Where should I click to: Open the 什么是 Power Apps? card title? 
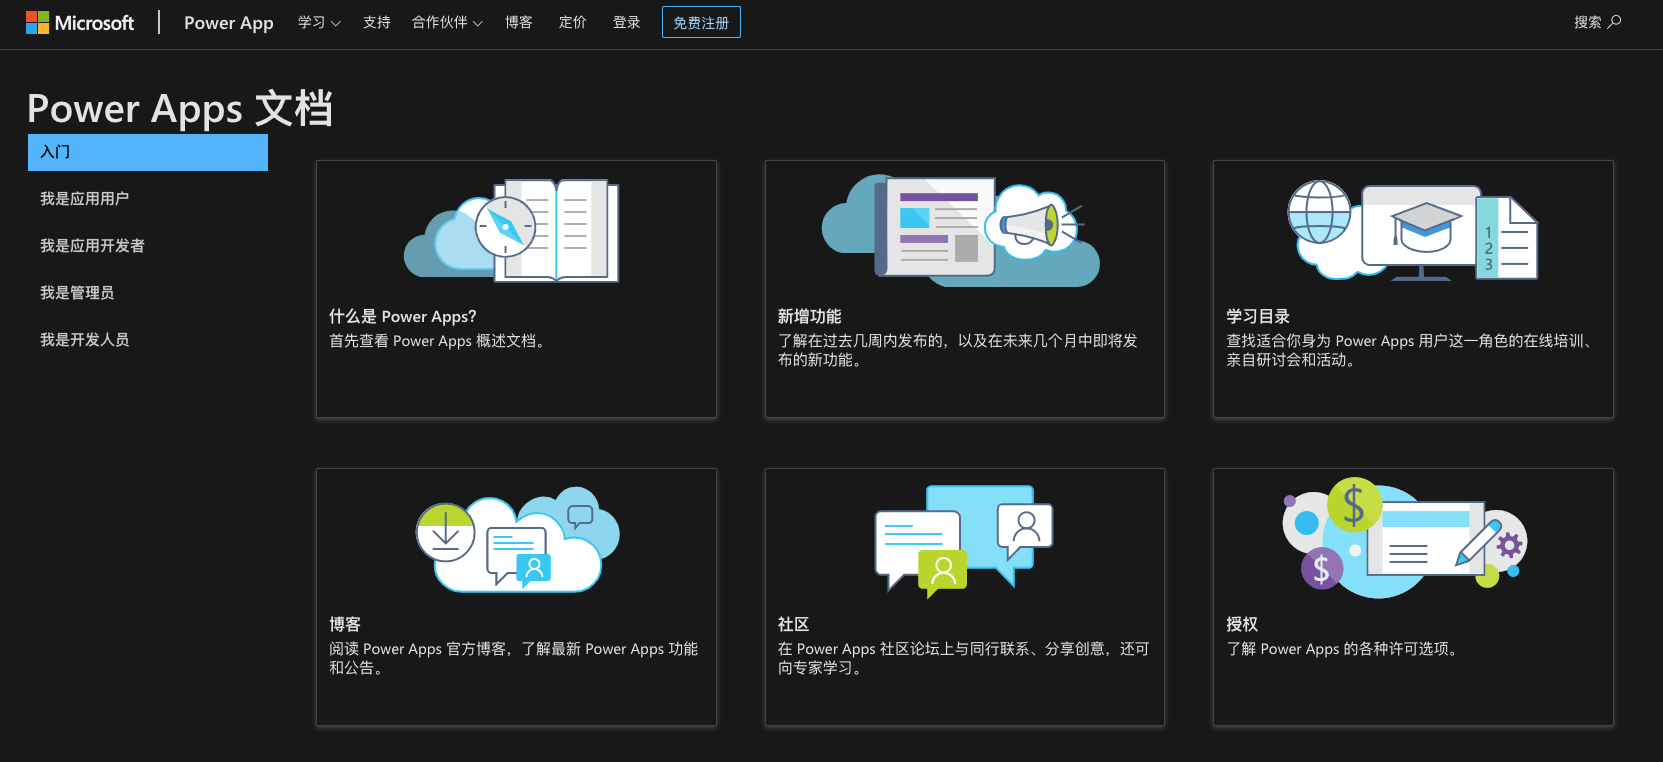403,316
